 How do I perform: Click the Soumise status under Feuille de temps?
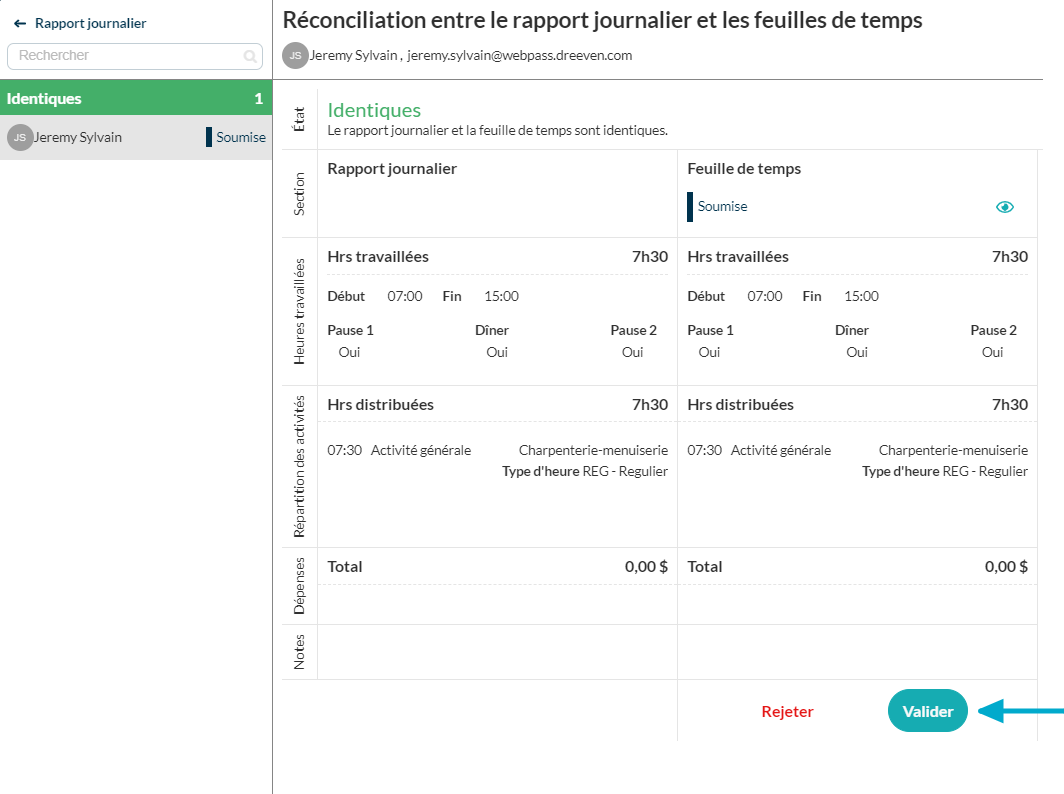point(722,207)
